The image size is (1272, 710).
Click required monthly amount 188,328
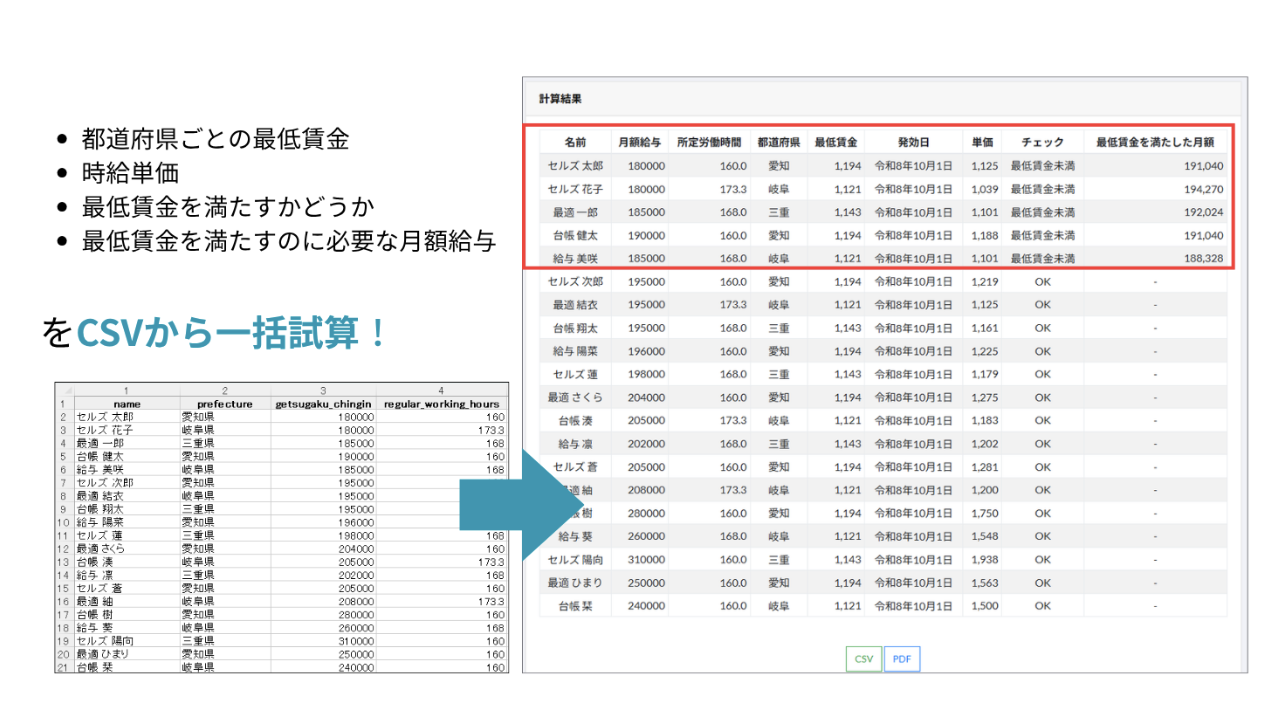1204,258
